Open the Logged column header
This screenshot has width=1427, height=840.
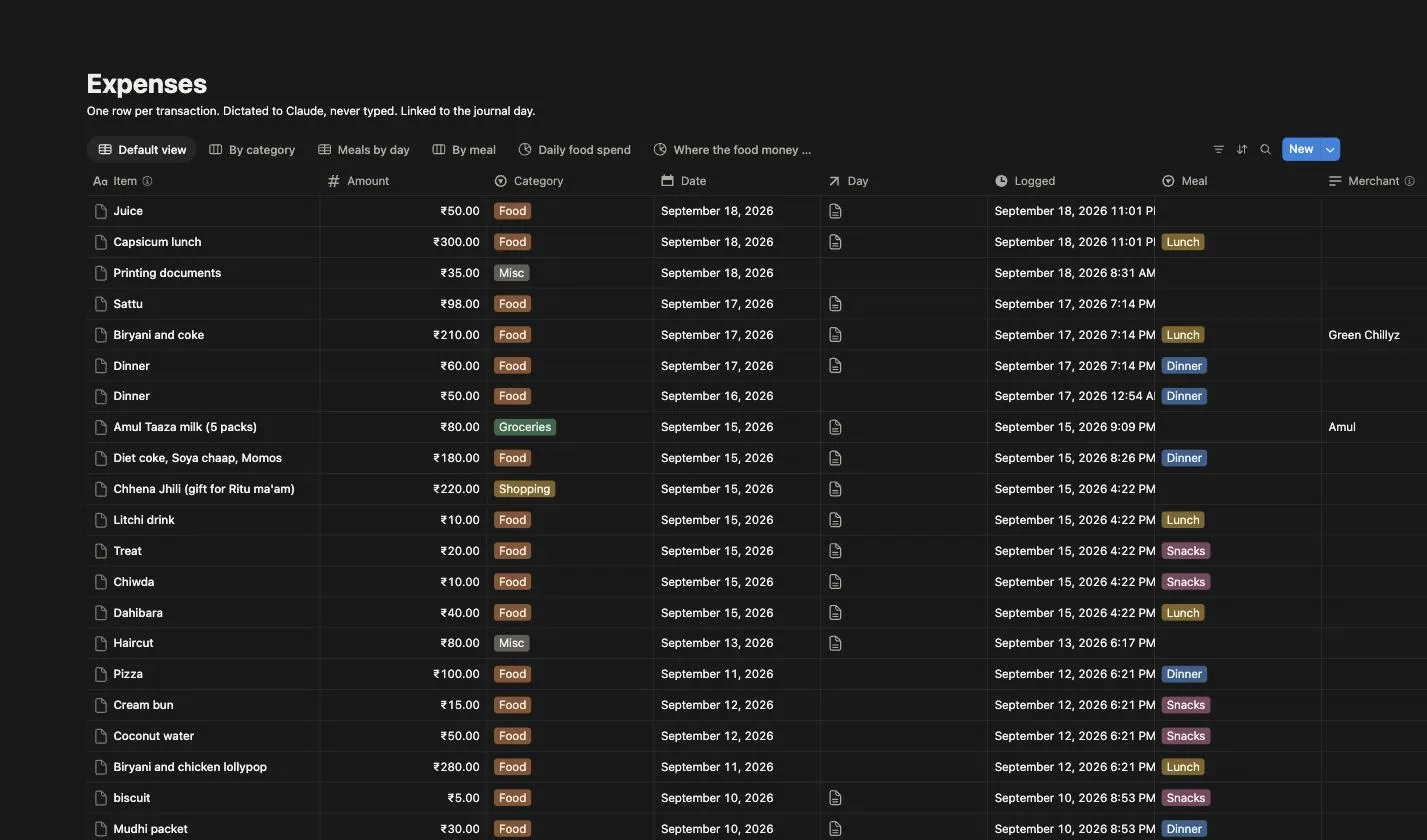pyautogui.click(x=1071, y=181)
